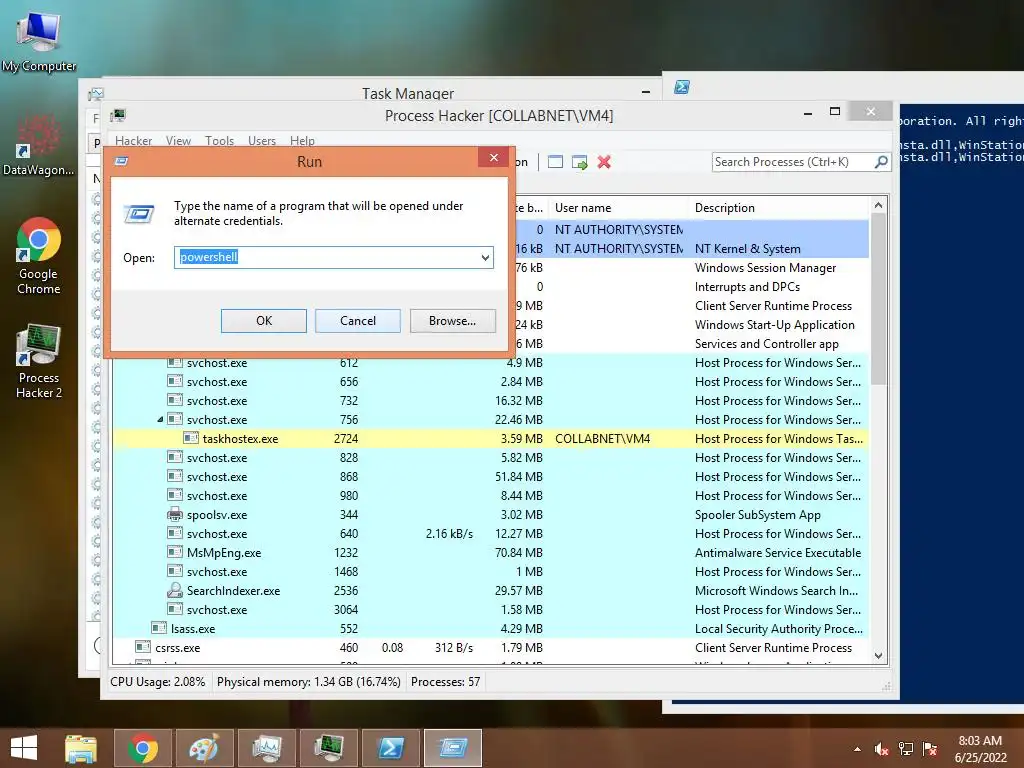Maximize the Process Hacker window

835,112
